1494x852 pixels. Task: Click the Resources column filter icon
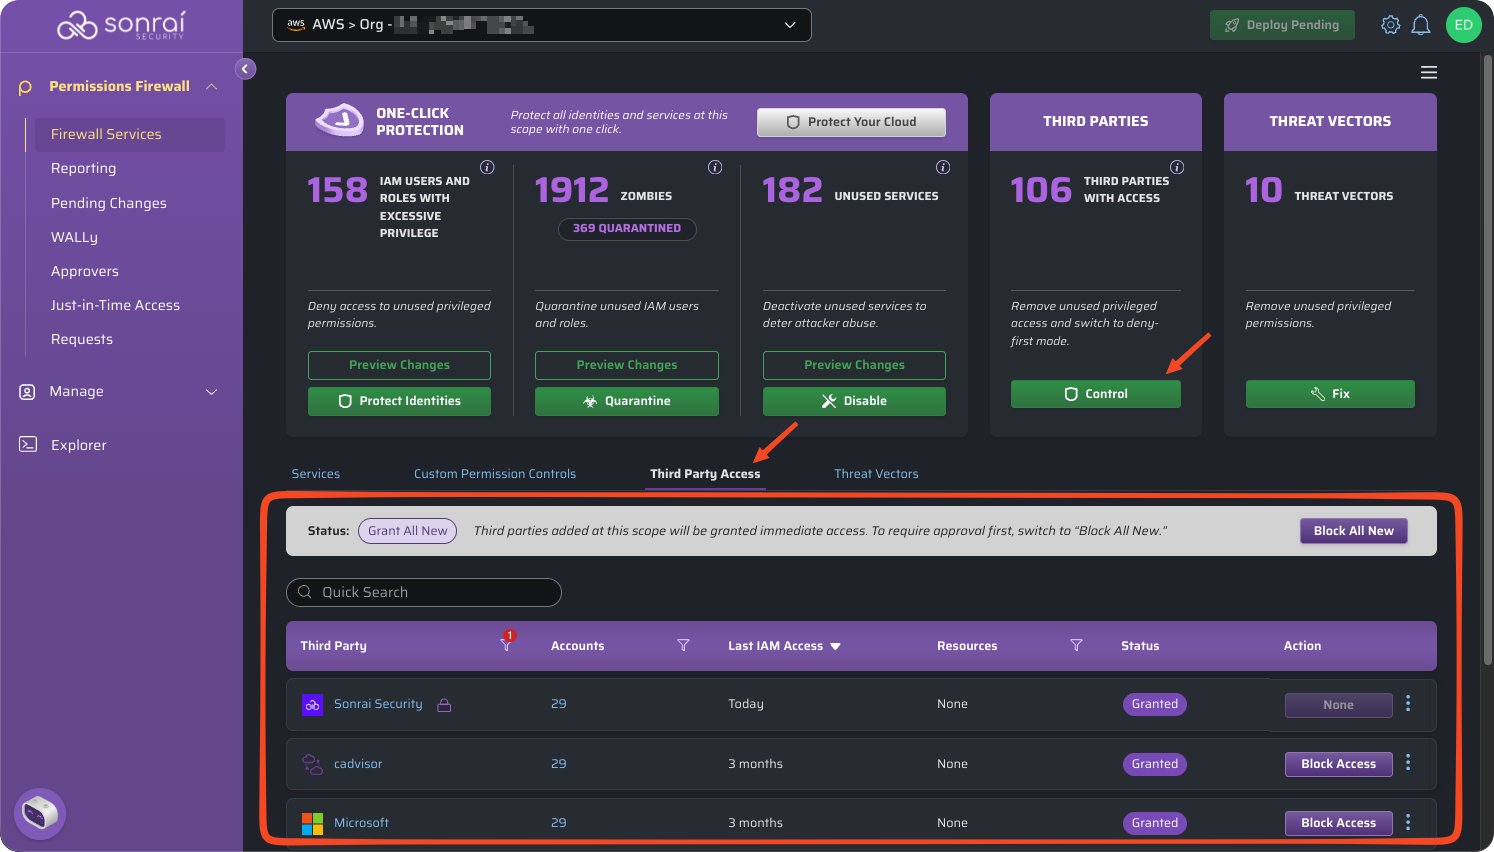tap(1076, 646)
